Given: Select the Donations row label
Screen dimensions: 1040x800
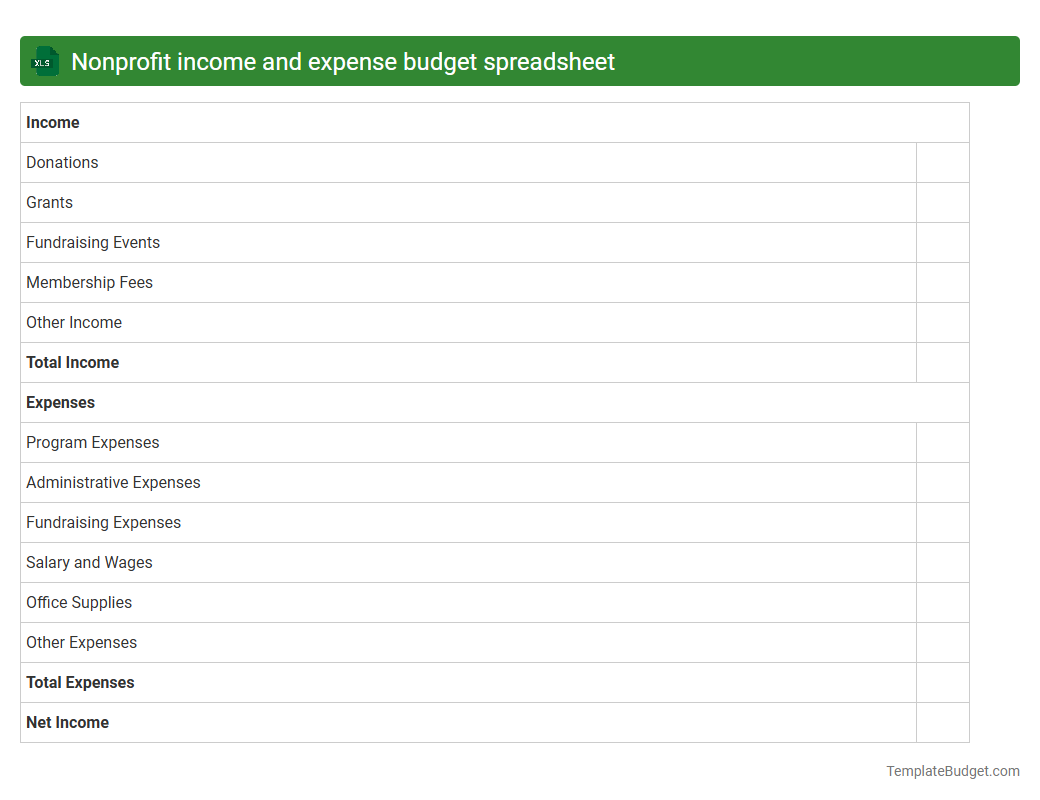Looking at the screenshot, I should [62, 162].
